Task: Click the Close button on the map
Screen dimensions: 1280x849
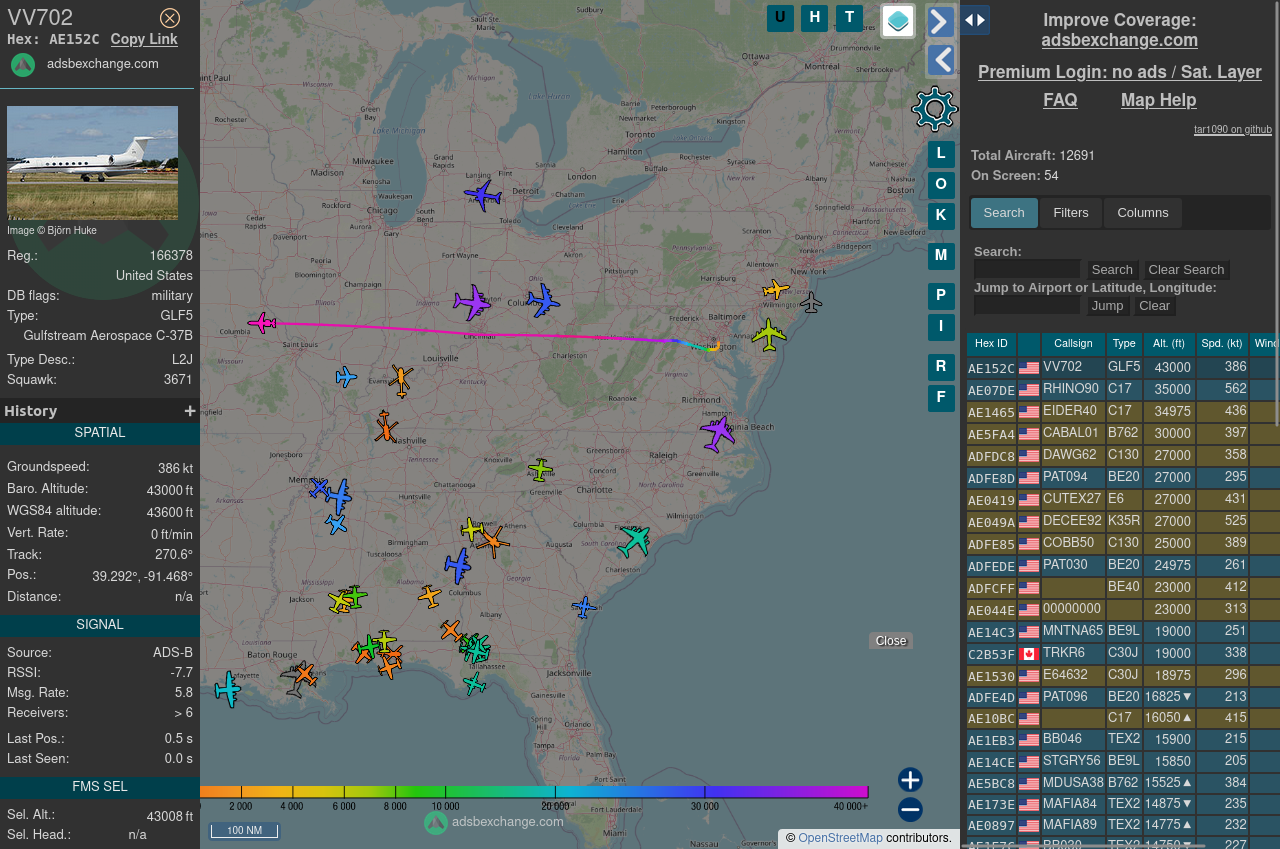Action: [891, 641]
